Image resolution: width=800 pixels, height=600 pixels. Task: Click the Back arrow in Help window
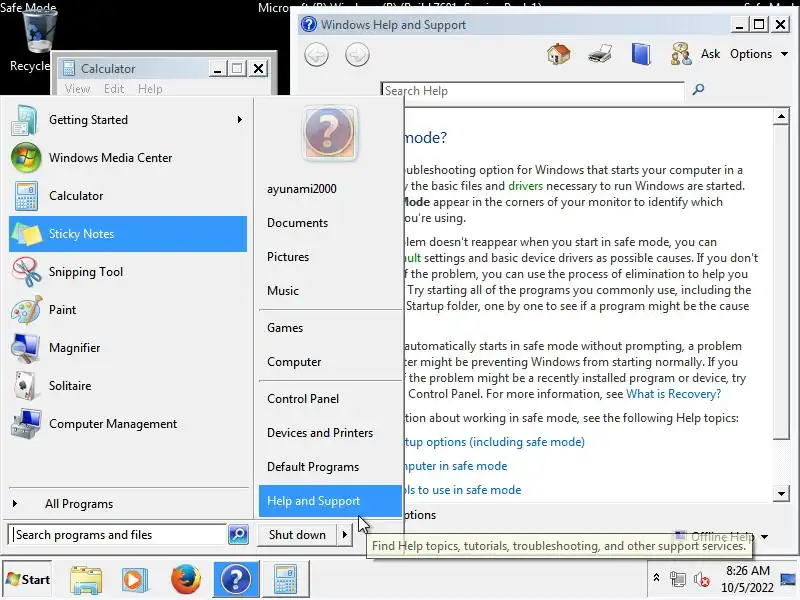[316, 55]
